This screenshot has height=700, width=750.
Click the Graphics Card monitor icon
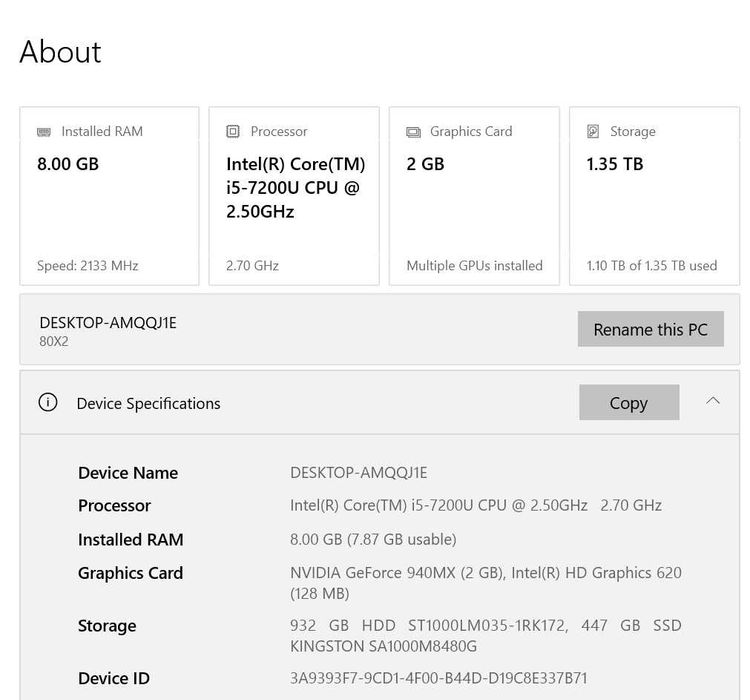click(x=413, y=132)
